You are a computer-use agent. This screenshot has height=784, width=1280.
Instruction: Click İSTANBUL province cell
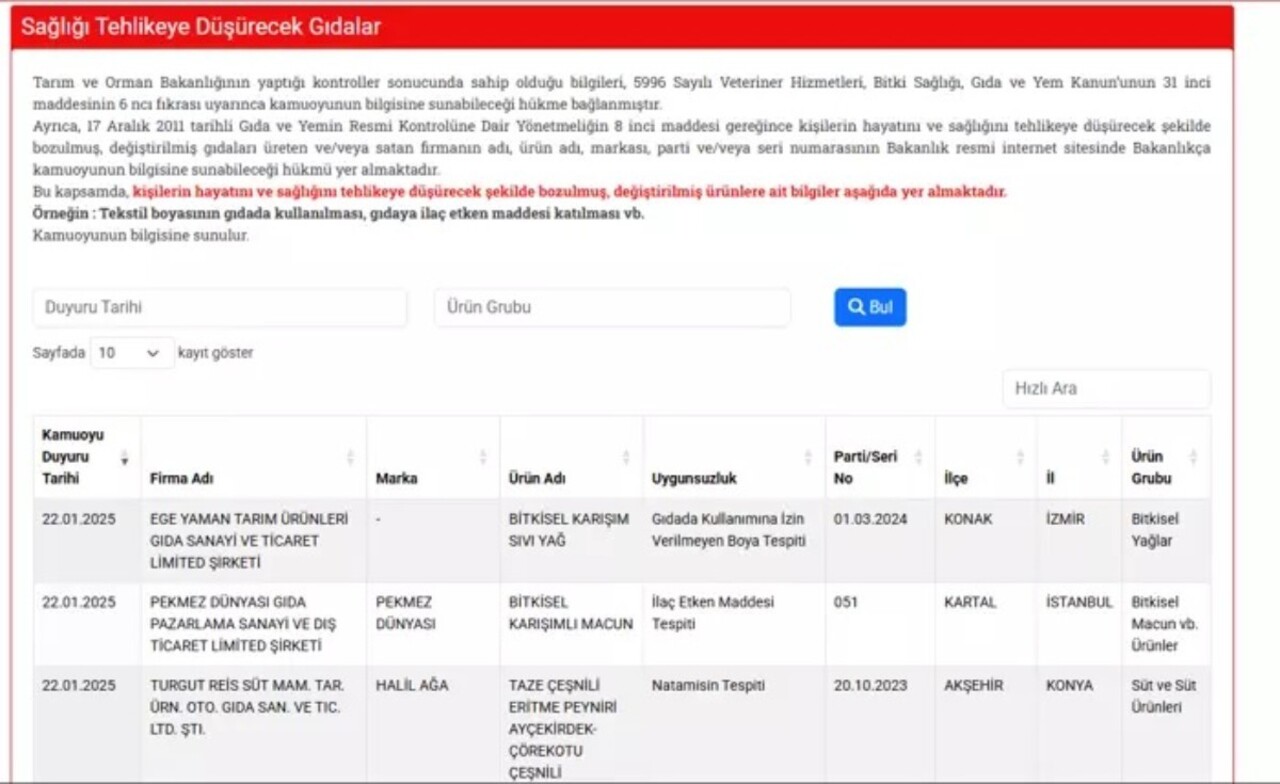coord(1079,624)
